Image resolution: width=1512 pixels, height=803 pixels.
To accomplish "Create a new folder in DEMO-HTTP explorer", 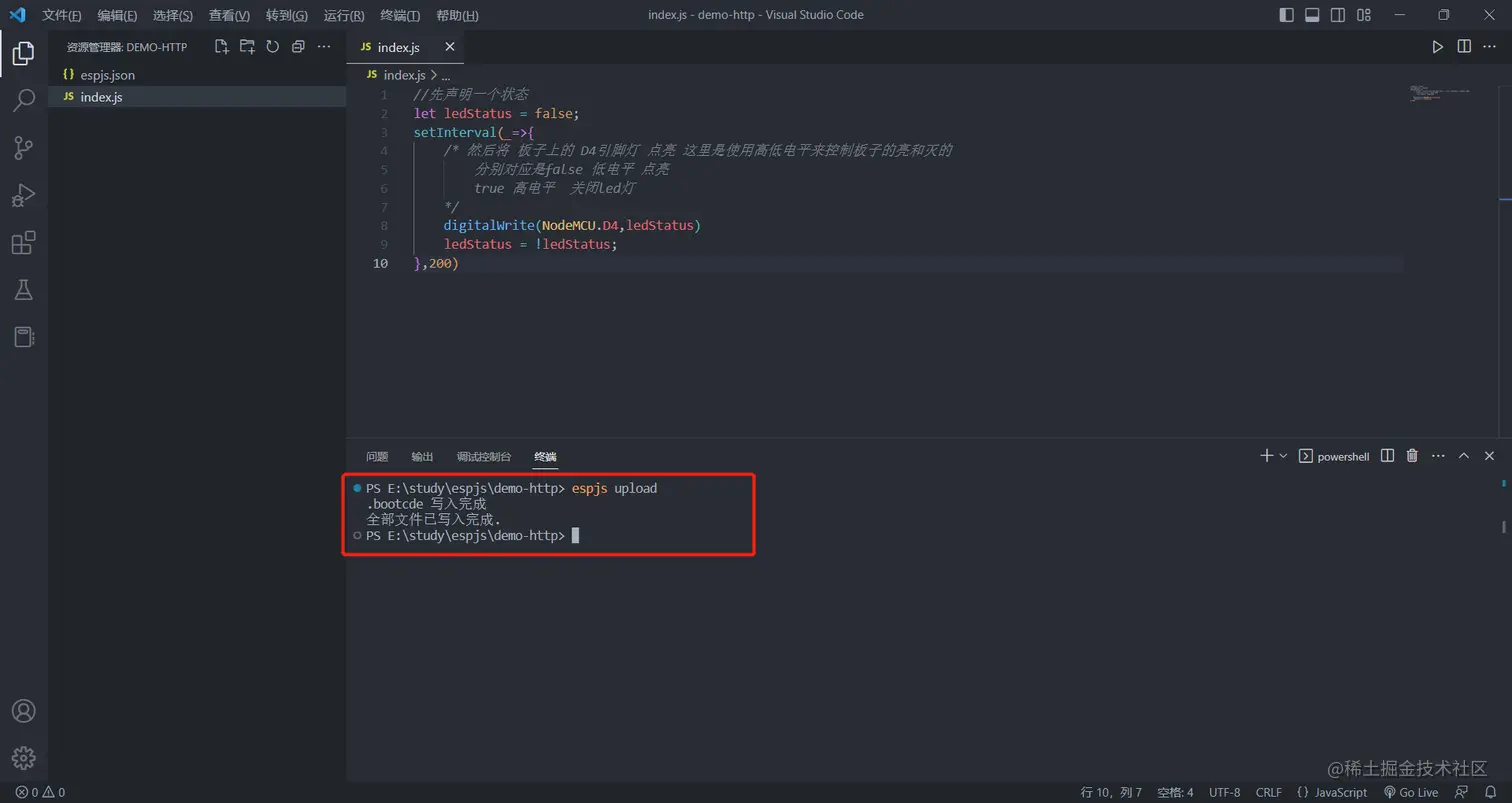I will tap(247, 47).
